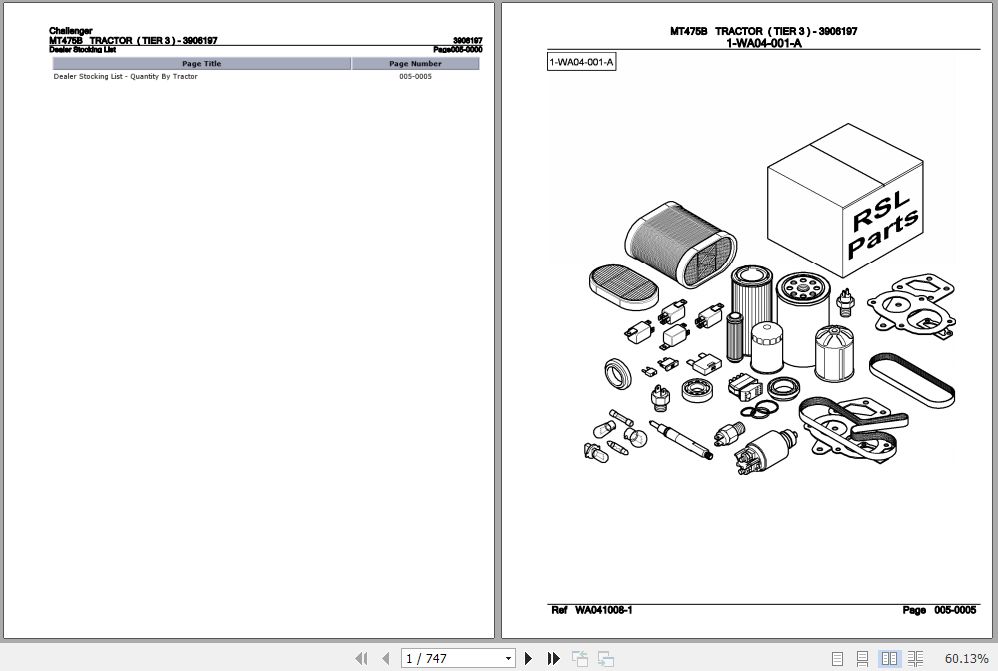998x671 pixels.
Task: Click the previous view history icon
Action: pos(579,658)
